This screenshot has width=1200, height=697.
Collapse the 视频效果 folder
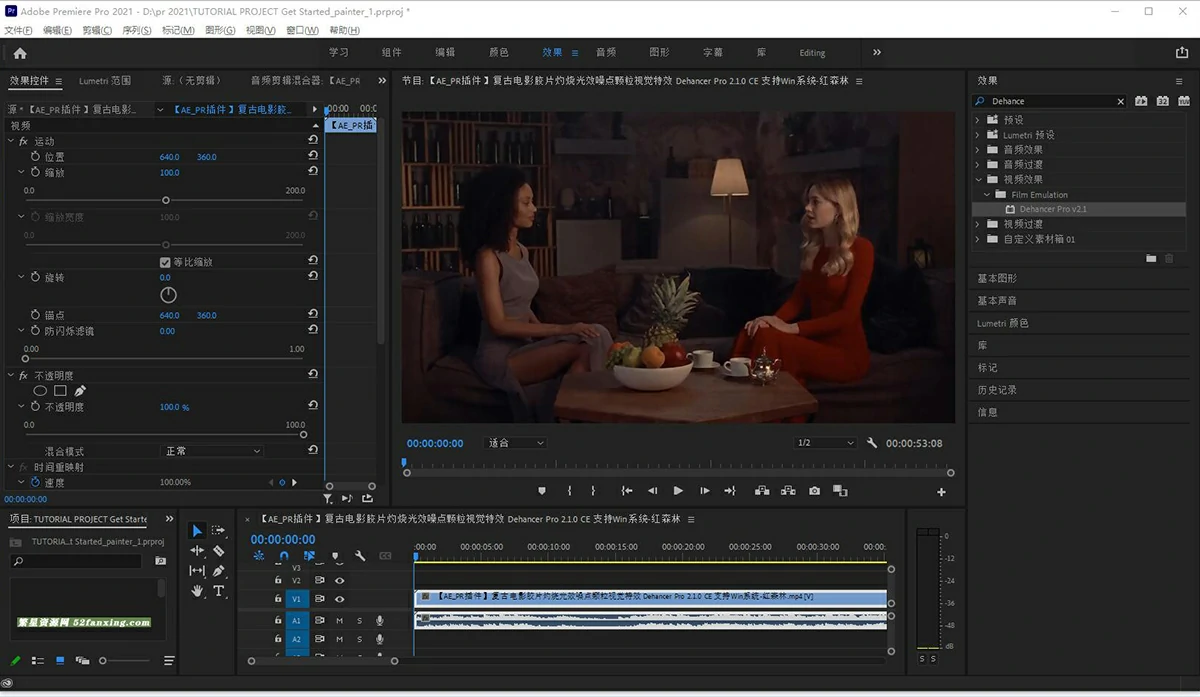click(978, 180)
